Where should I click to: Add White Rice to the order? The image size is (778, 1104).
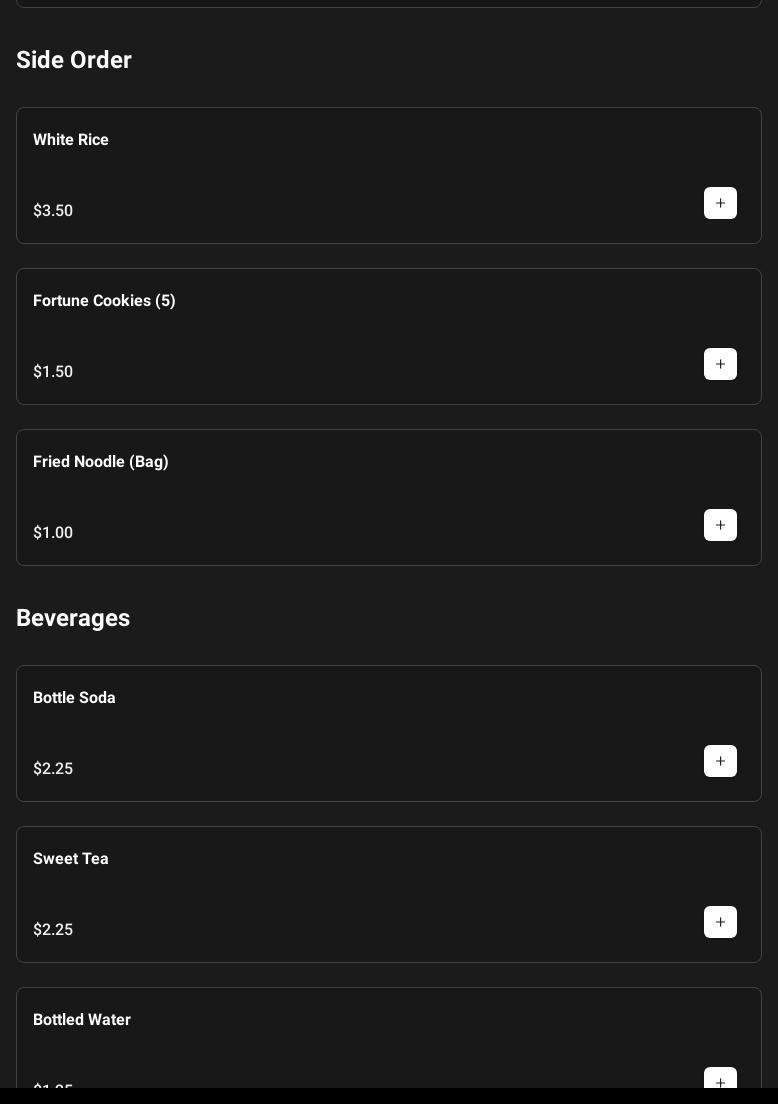coord(720,203)
